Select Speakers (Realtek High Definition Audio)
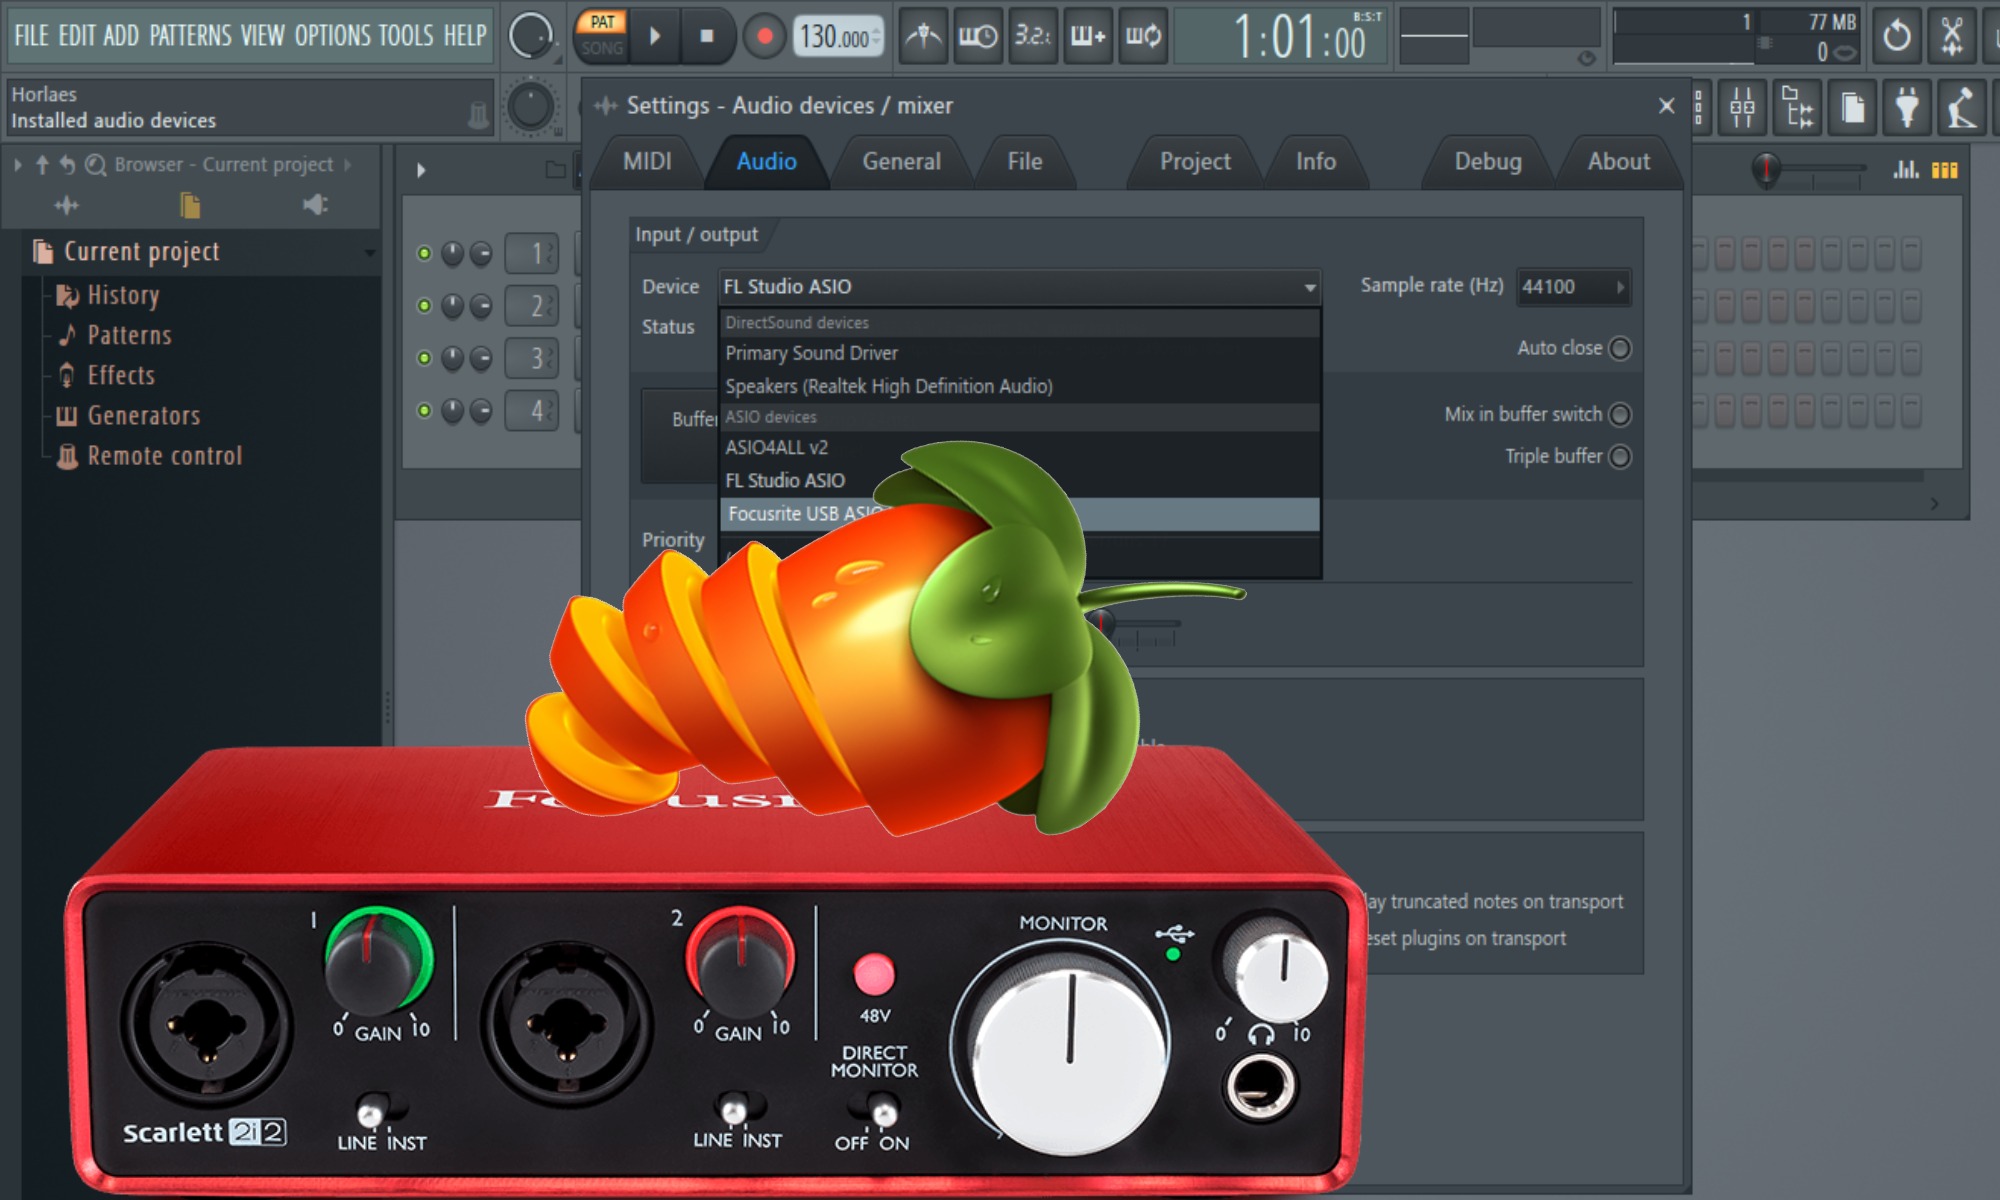This screenshot has height=1200, width=2000. click(1019, 386)
